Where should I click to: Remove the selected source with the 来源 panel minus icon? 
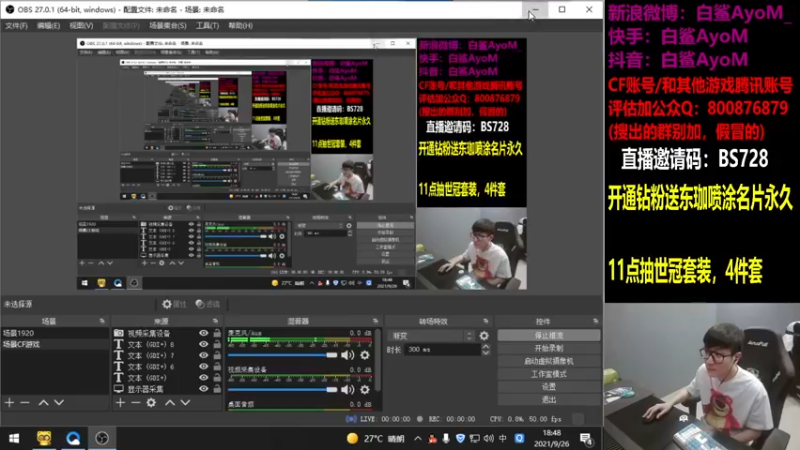[x=135, y=403]
